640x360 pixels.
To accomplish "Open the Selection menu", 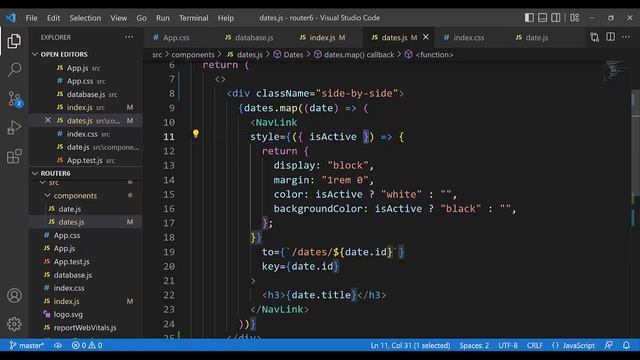I will [85, 18].
